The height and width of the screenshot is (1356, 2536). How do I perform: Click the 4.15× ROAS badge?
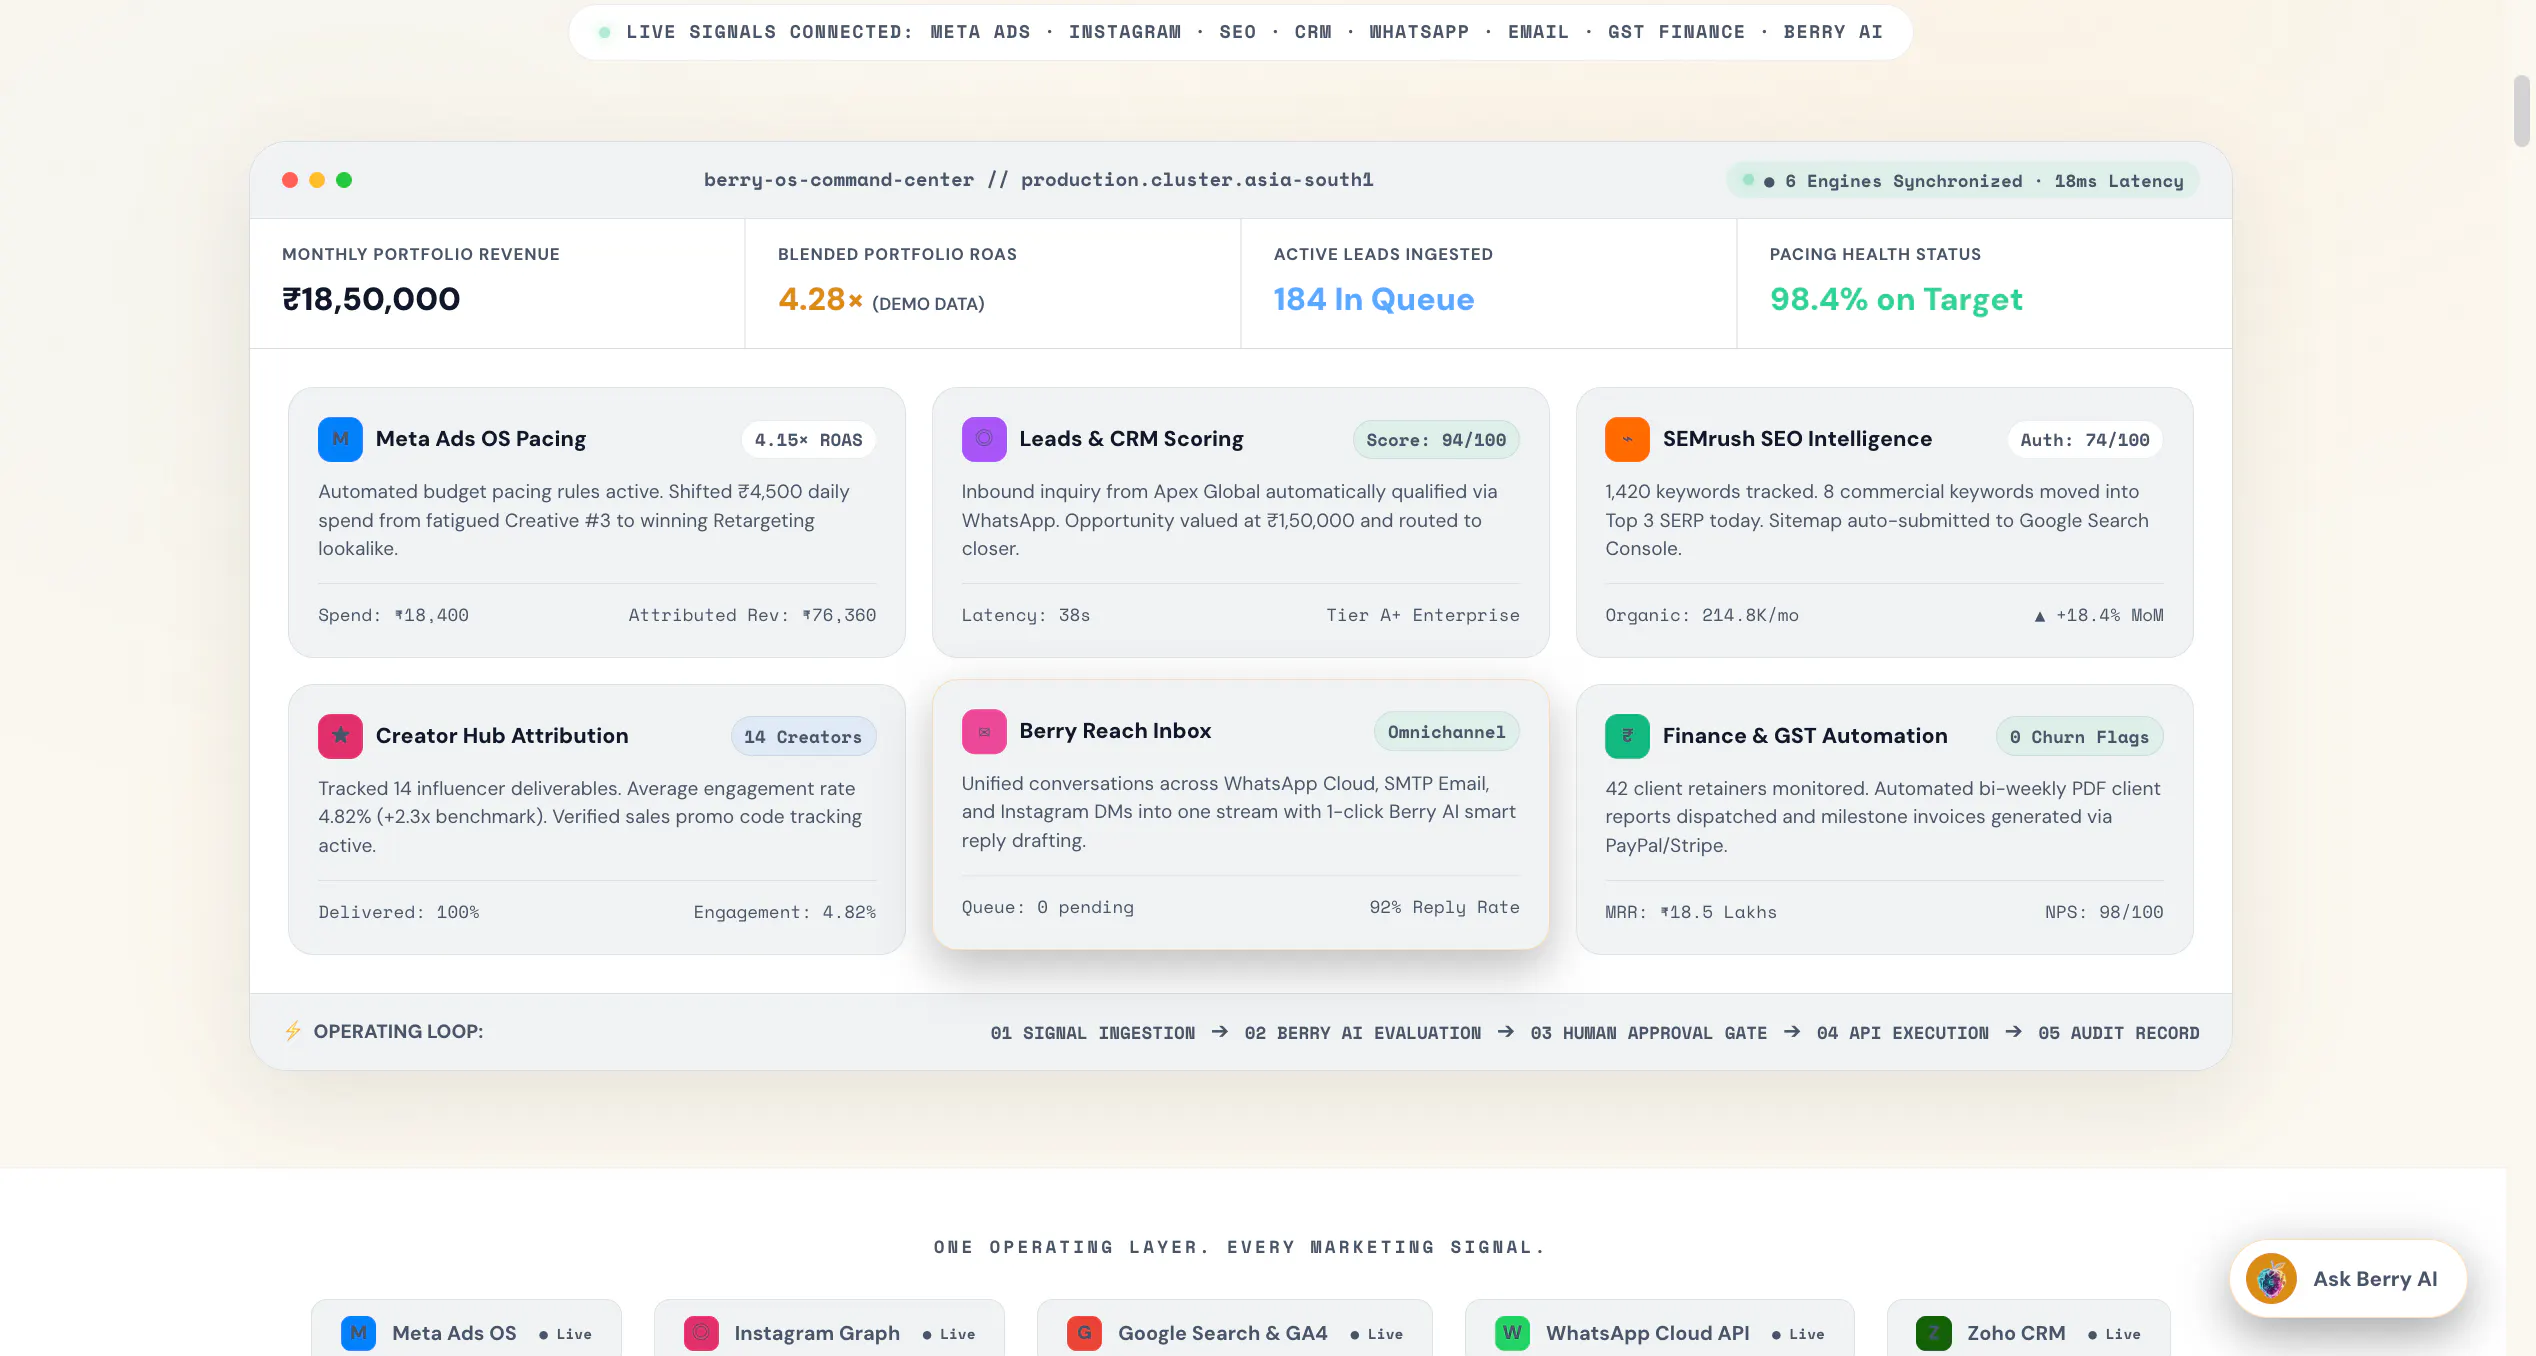pyautogui.click(x=808, y=440)
